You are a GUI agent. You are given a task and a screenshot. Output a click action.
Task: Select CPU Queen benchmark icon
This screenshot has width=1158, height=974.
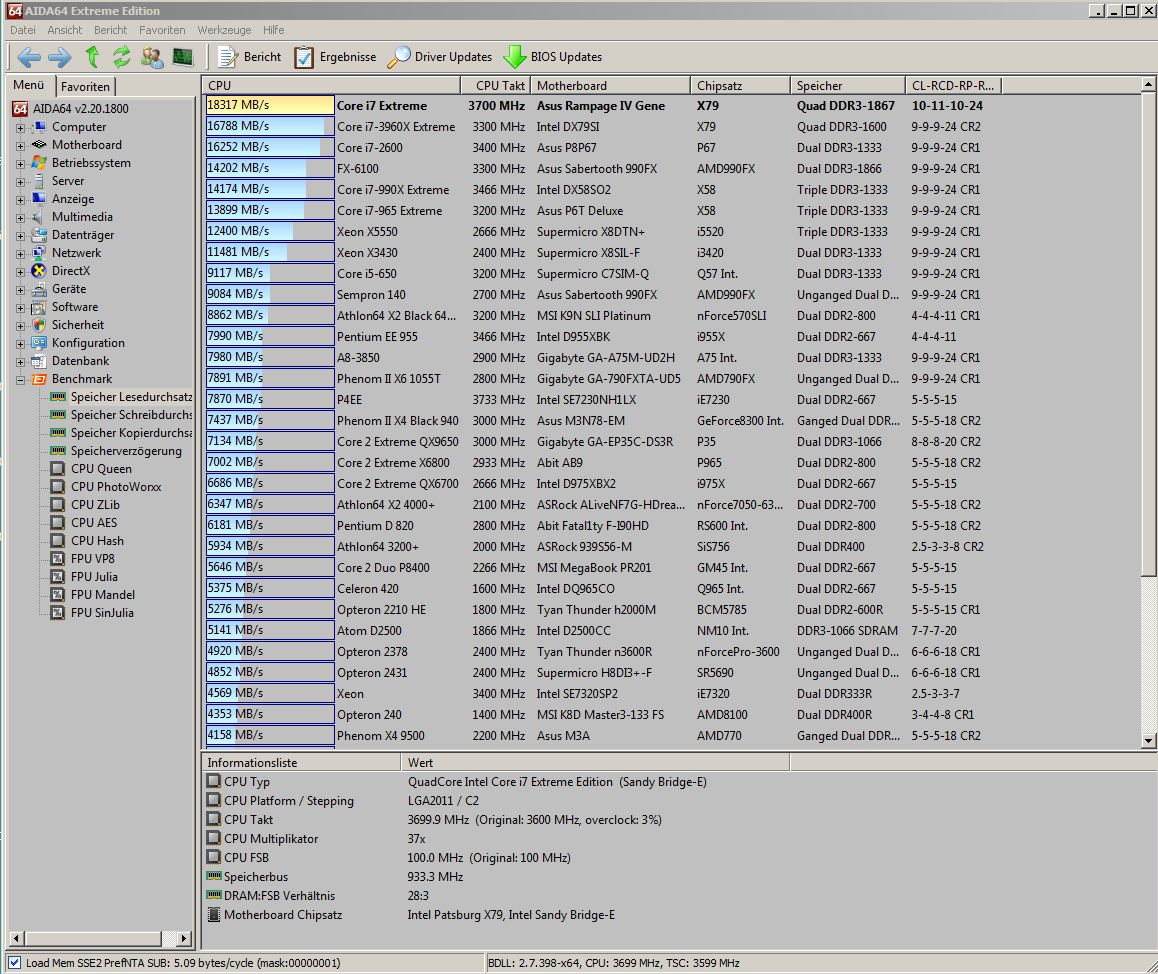coord(58,468)
